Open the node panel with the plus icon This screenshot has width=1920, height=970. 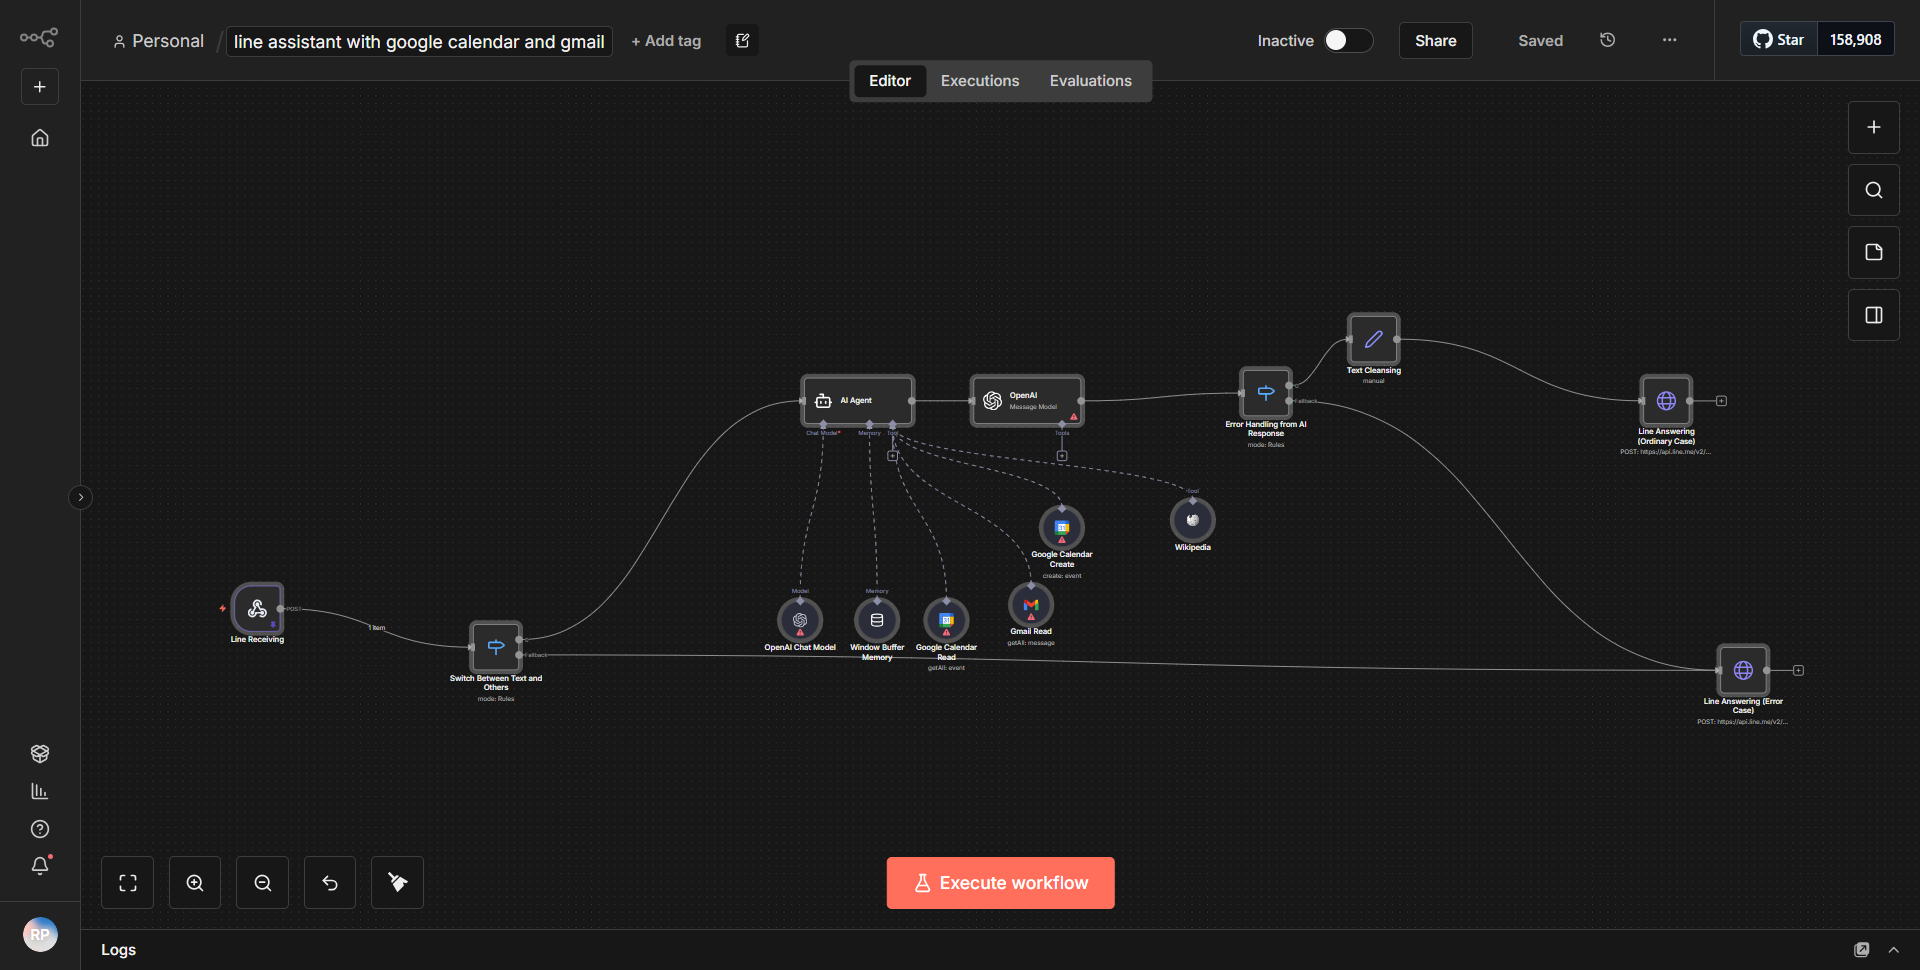click(1873, 127)
